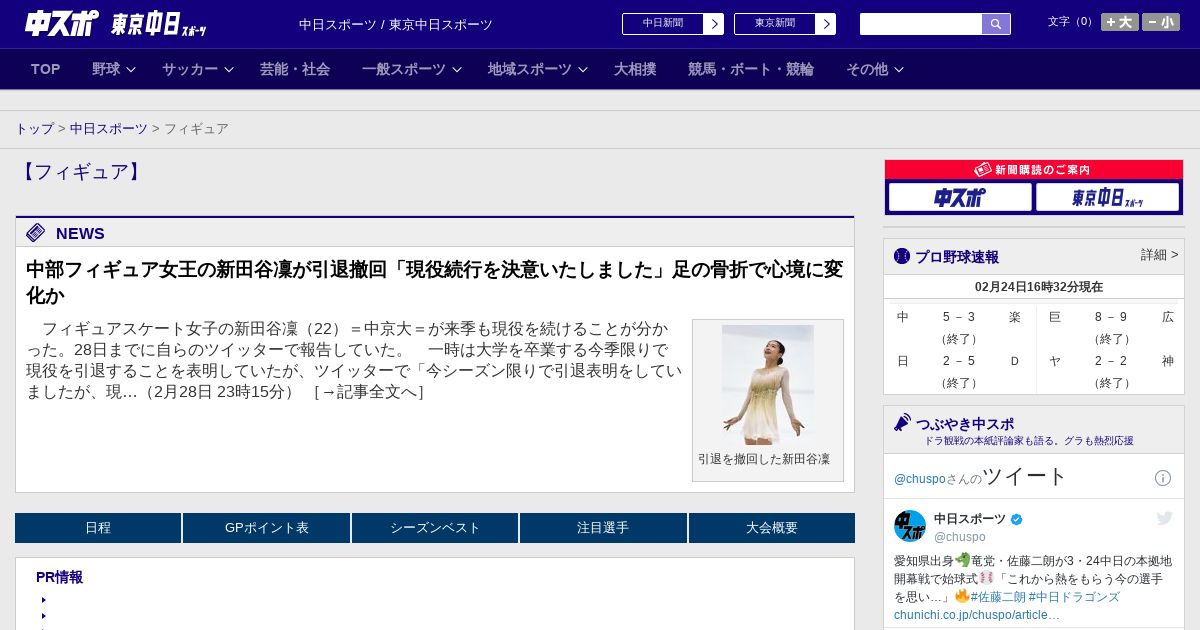Click 中日スポーツ Twitter avatar
Image resolution: width=1200 pixels, height=630 pixels.
[x=910, y=526]
